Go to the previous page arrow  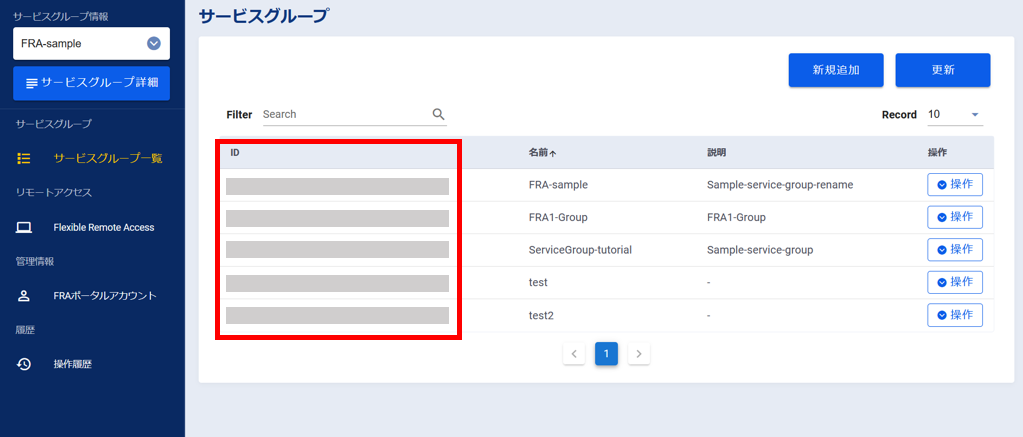point(574,353)
